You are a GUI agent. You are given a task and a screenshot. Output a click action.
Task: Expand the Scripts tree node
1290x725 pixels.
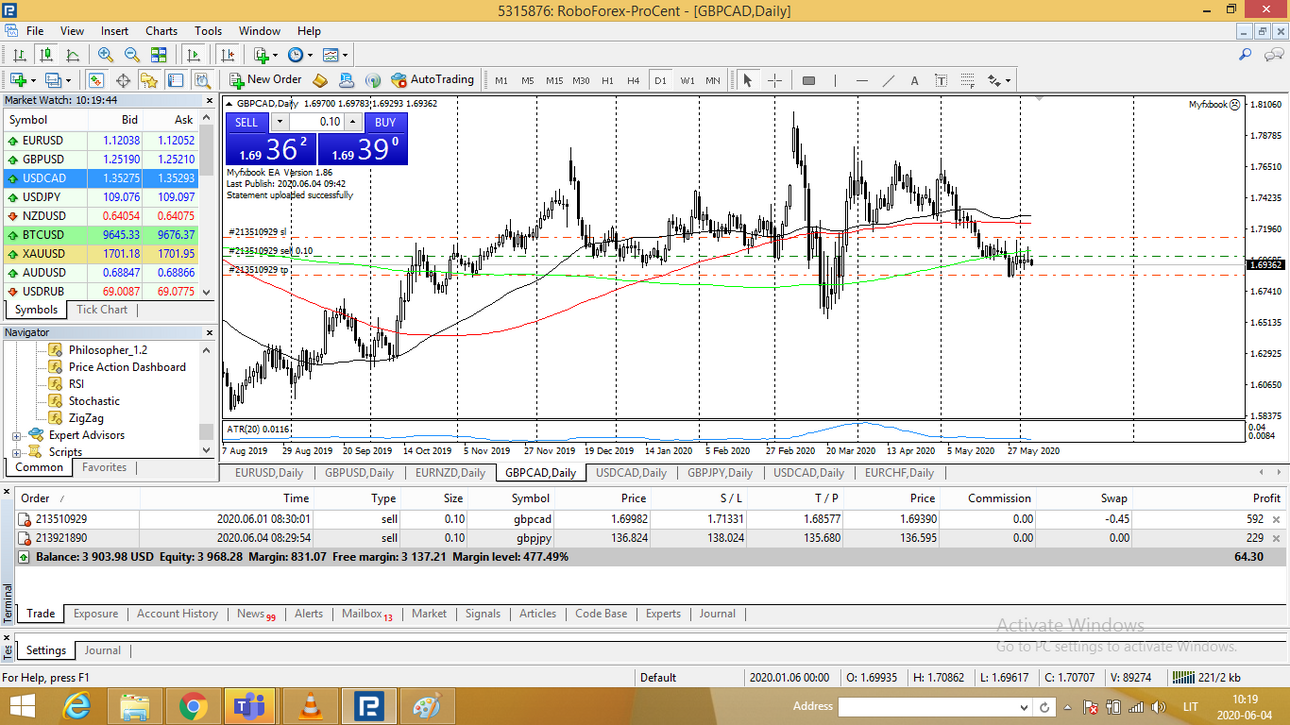pyautogui.click(x=17, y=453)
